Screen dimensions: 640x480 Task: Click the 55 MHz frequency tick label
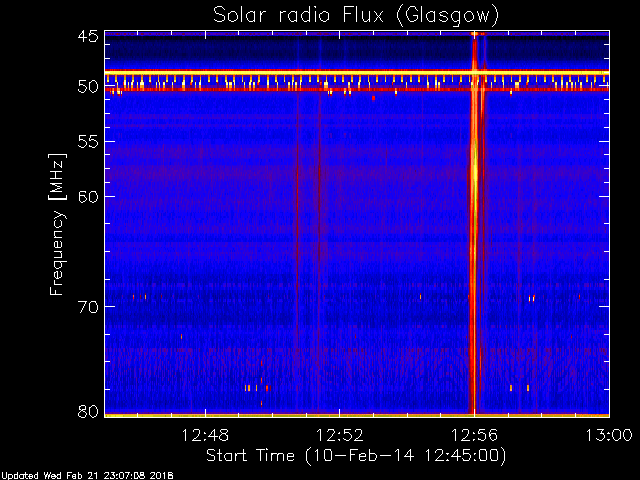(x=88, y=142)
